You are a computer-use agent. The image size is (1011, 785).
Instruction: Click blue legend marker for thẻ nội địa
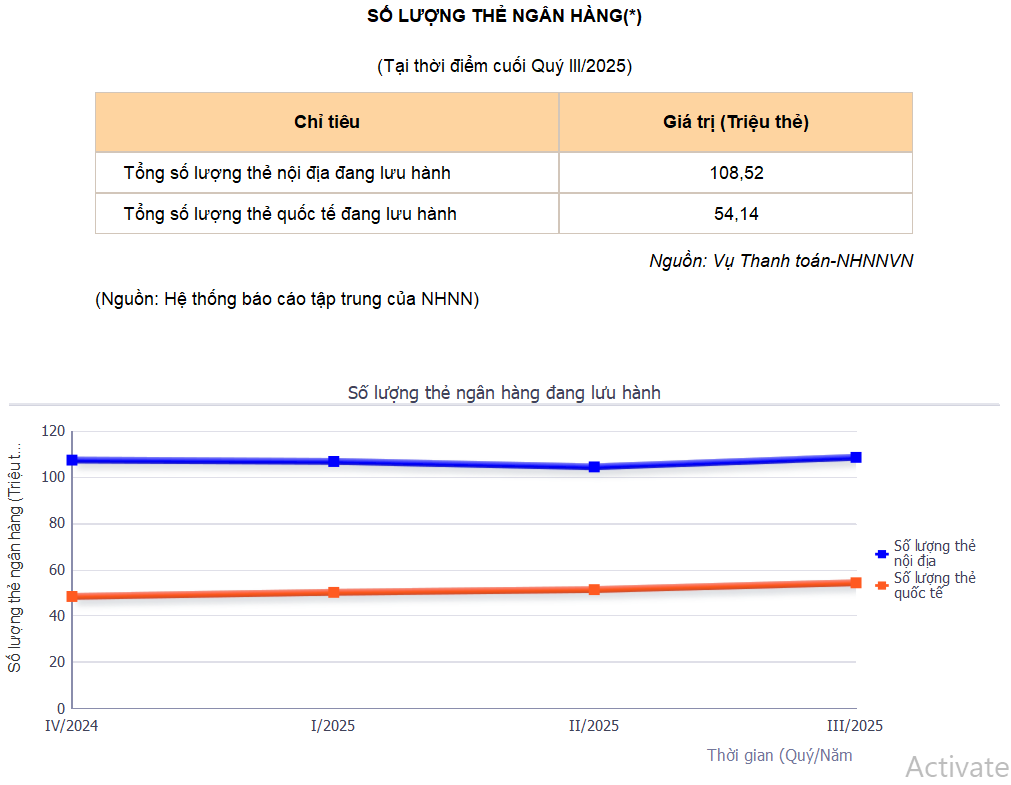pos(881,553)
